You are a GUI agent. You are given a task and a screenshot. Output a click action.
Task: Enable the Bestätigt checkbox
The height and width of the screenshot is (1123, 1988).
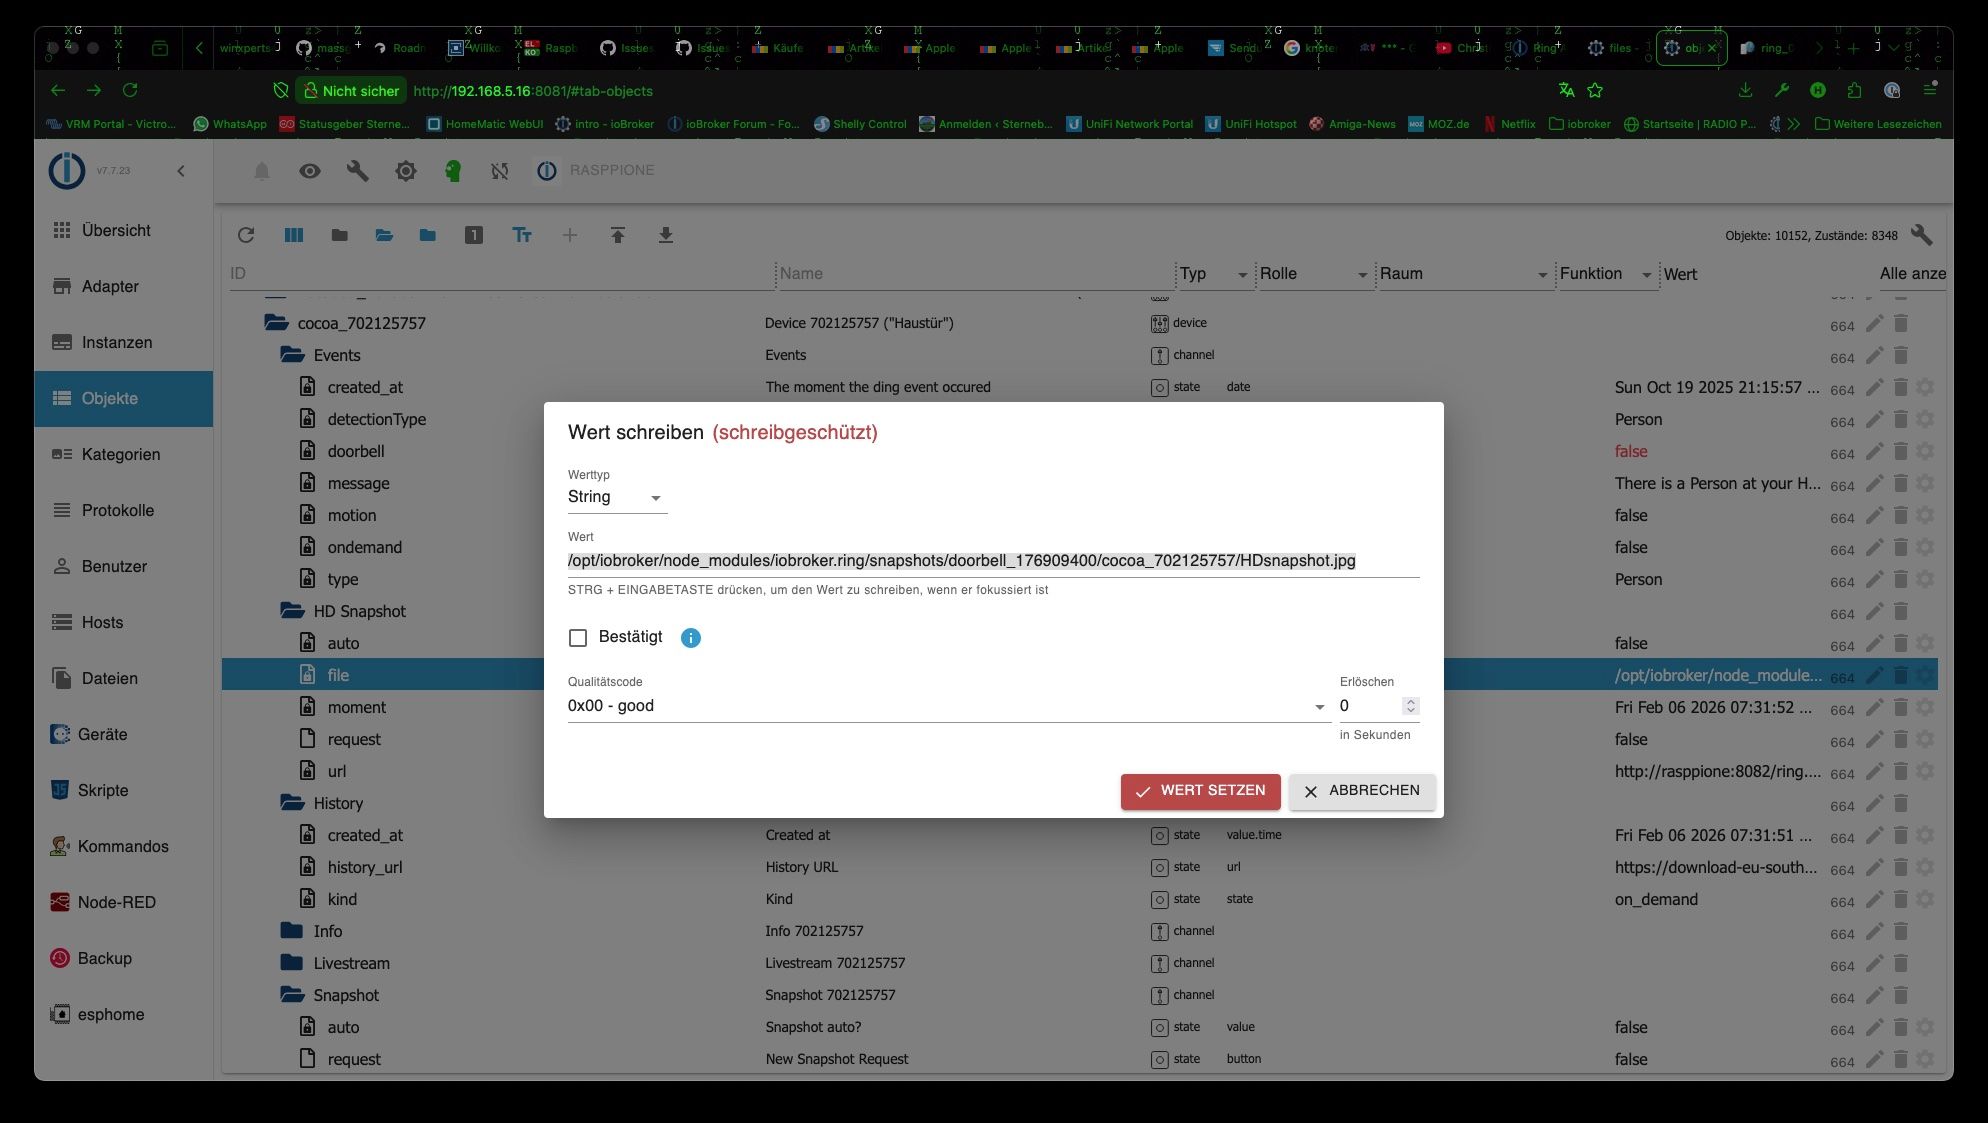coord(578,638)
